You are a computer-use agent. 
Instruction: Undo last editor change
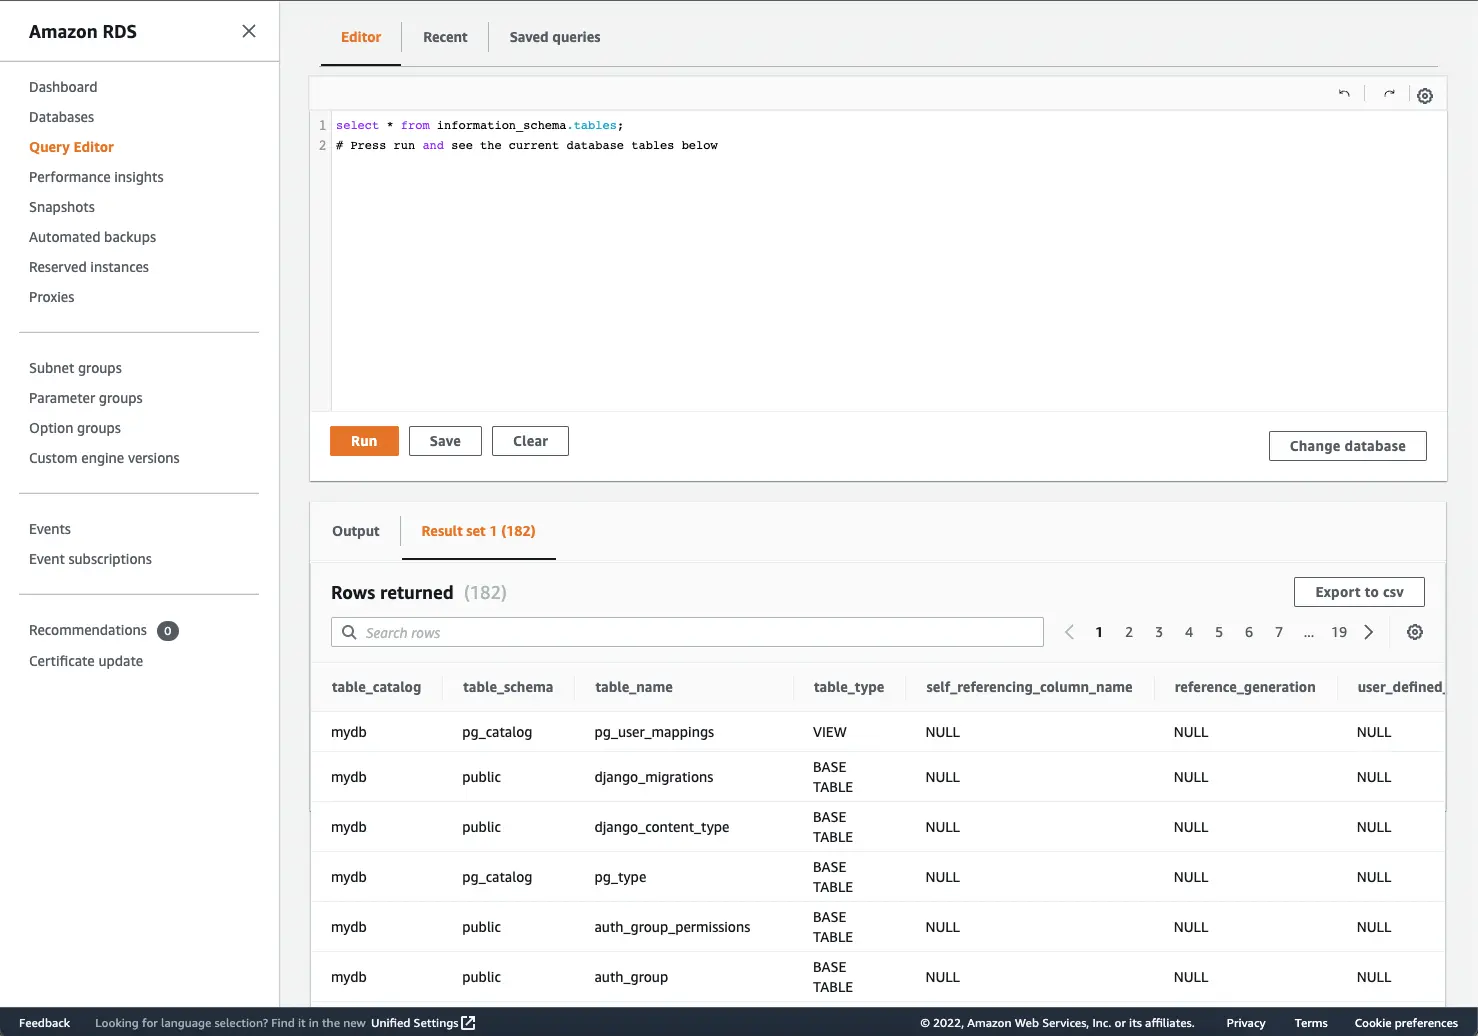[1344, 93]
